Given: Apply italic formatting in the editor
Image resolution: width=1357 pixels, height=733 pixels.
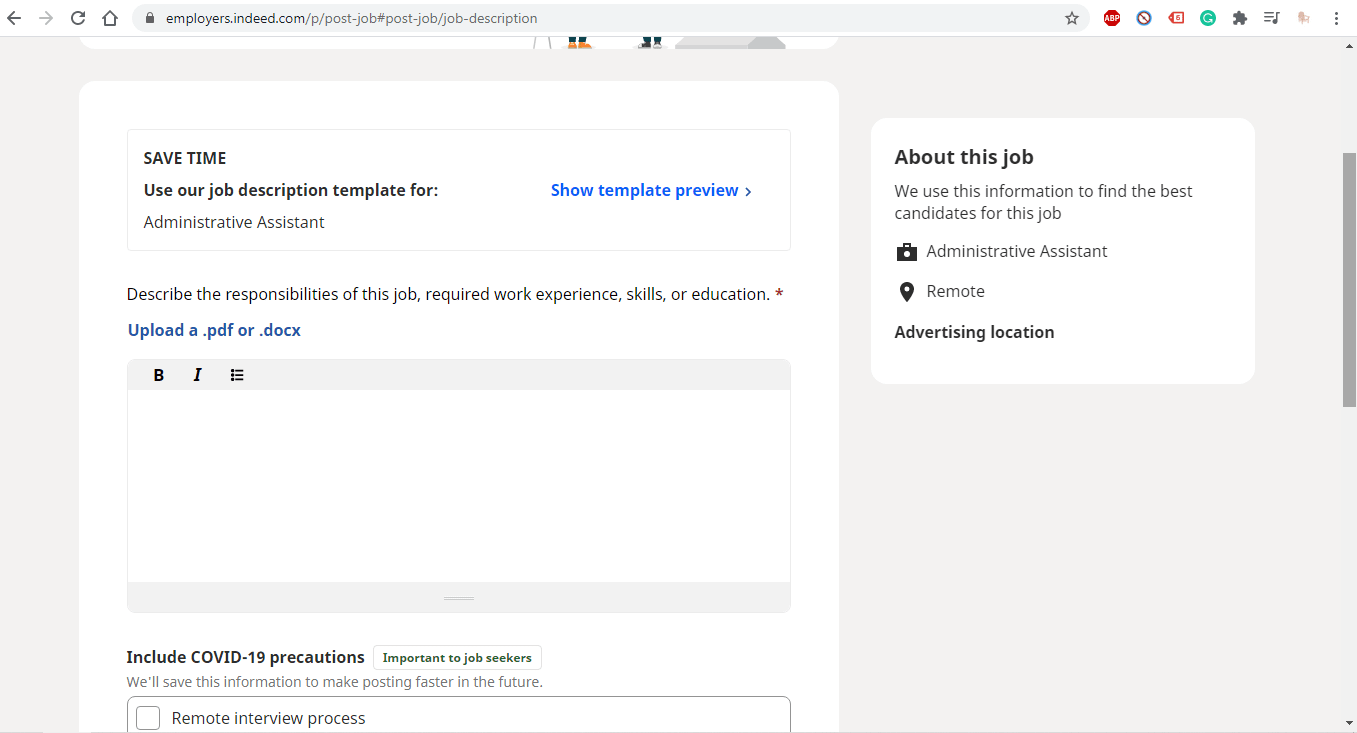Looking at the screenshot, I should tap(197, 374).
